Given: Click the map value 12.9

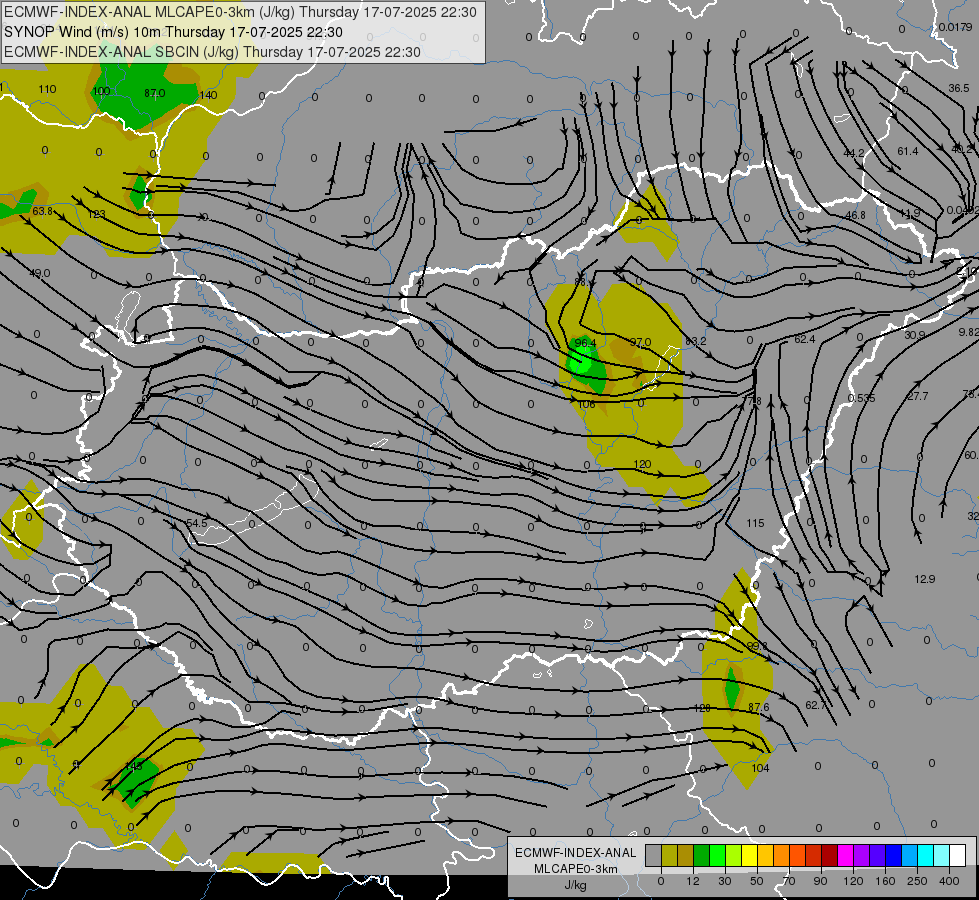Looking at the screenshot, I should [925, 579].
